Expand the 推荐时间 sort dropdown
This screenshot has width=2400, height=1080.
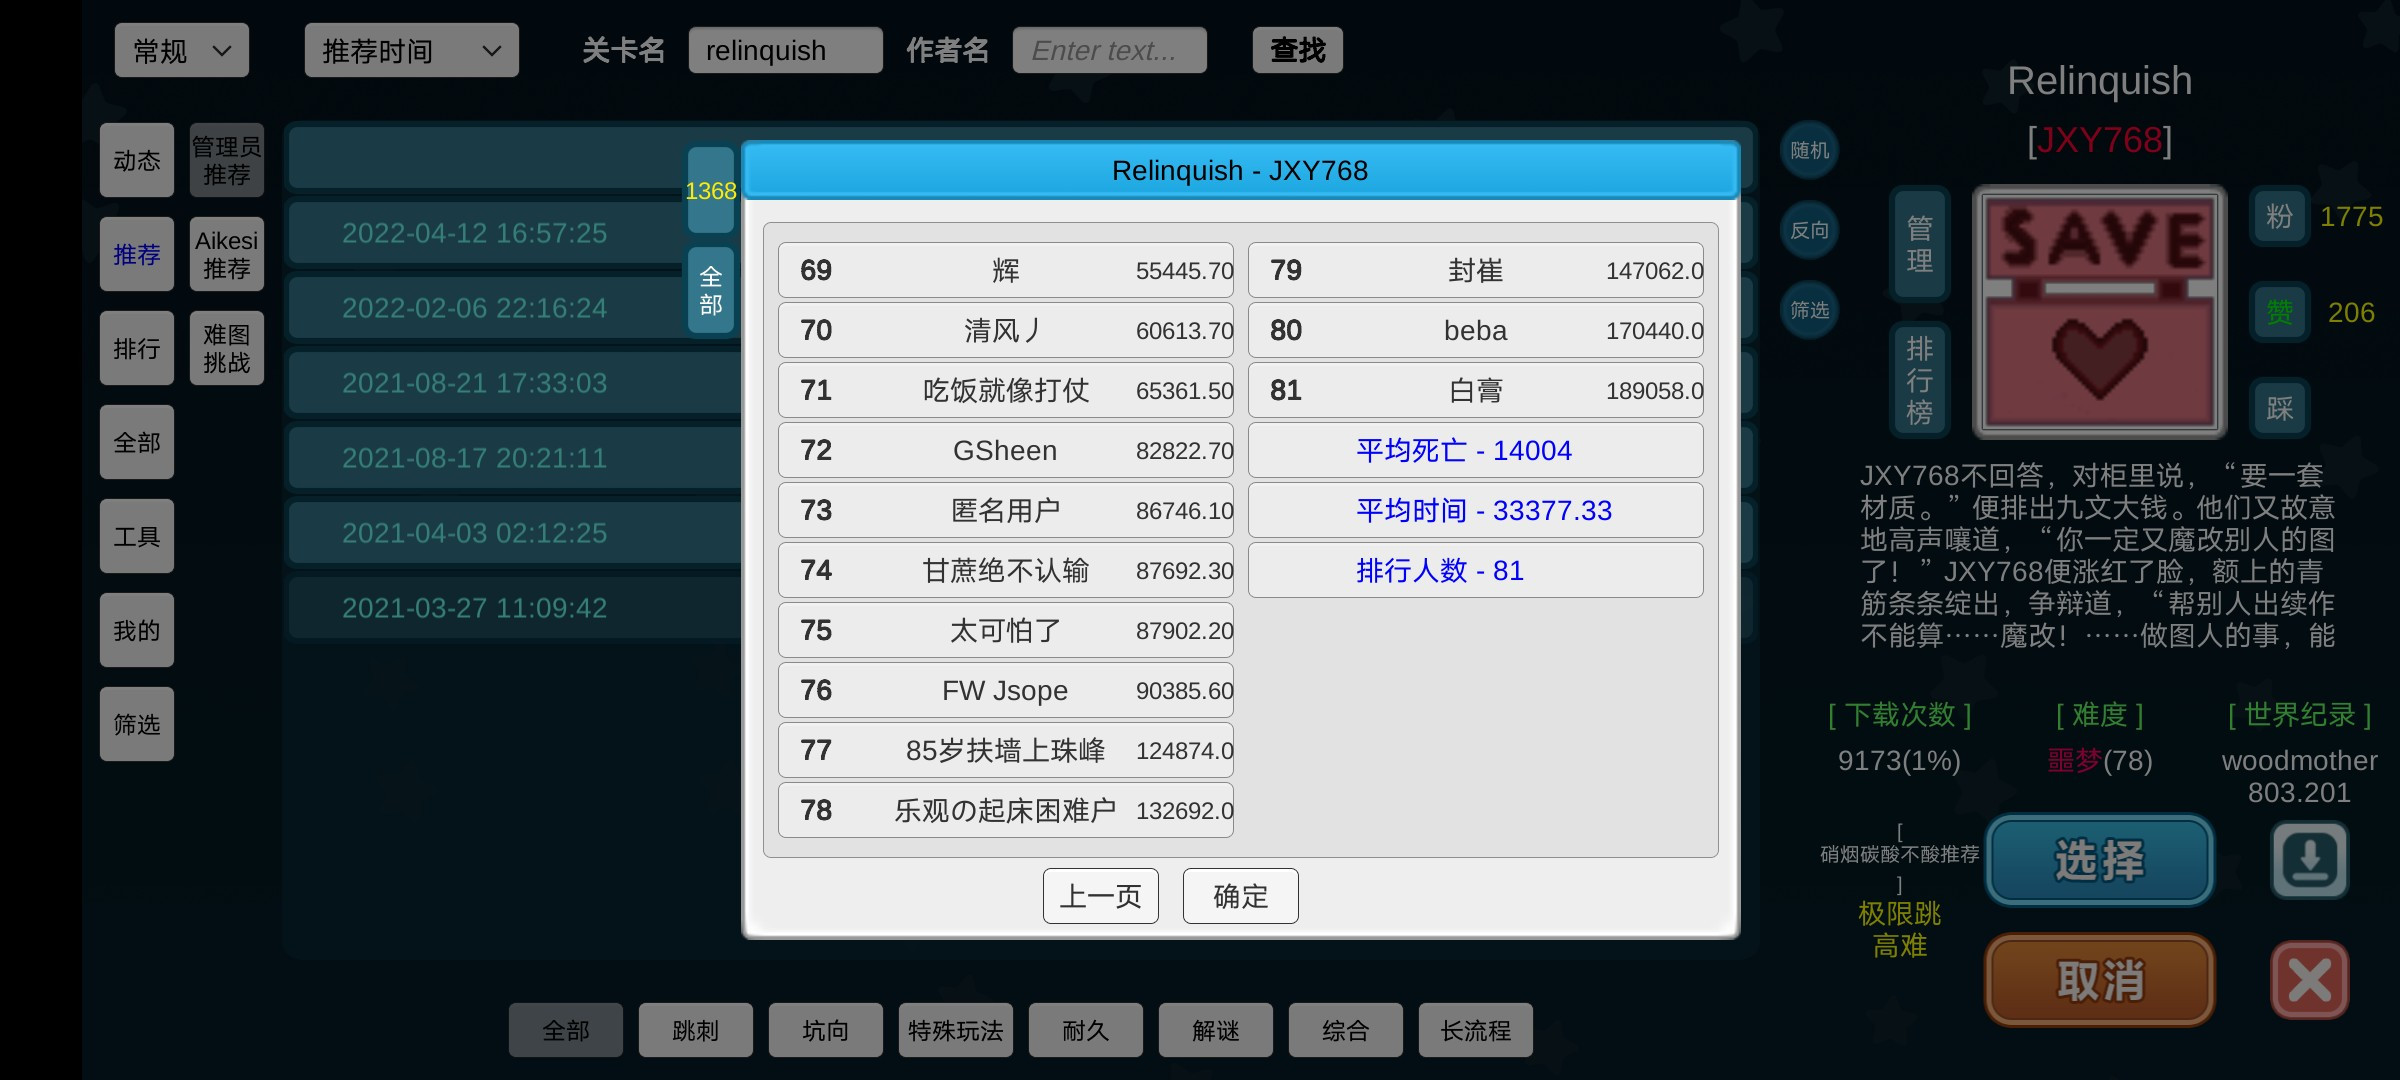pyautogui.click(x=411, y=50)
